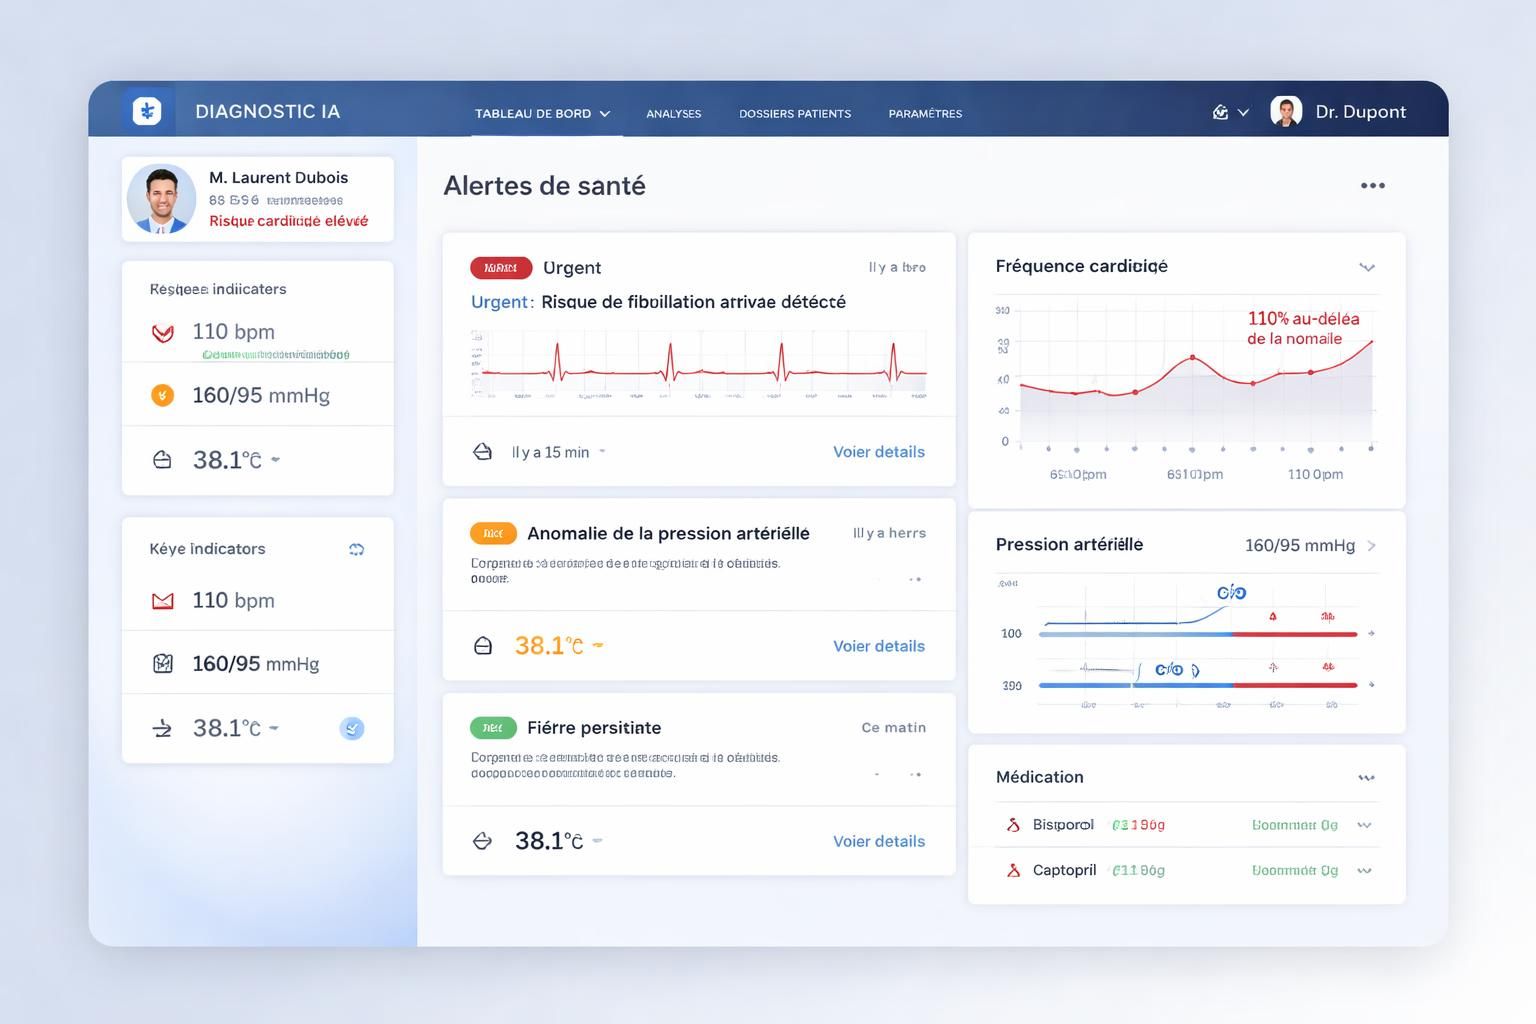The image size is (1536, 1024).
Task: Click Anomalie de la pression artérielle title
Action: pyautogui.click(x=668, y=533)
